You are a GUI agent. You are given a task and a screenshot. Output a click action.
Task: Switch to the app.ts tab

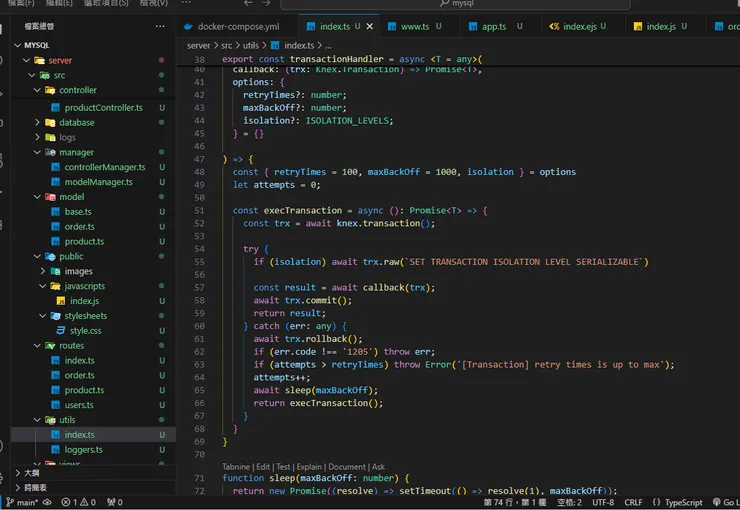493,26
